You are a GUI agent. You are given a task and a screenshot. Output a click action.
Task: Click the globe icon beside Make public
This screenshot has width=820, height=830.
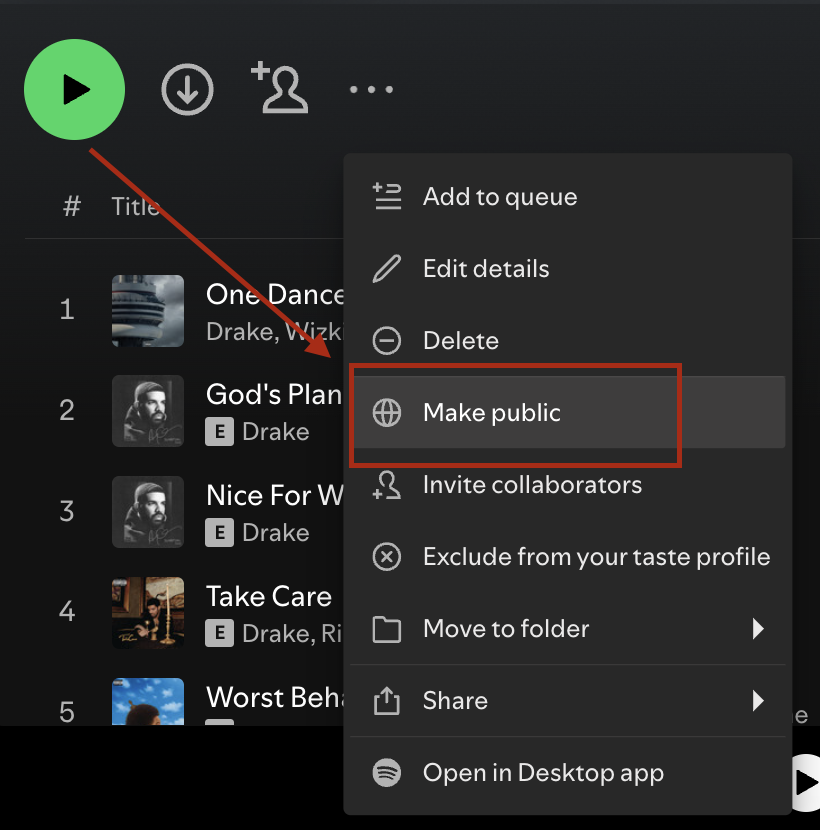tap(387, 412)
